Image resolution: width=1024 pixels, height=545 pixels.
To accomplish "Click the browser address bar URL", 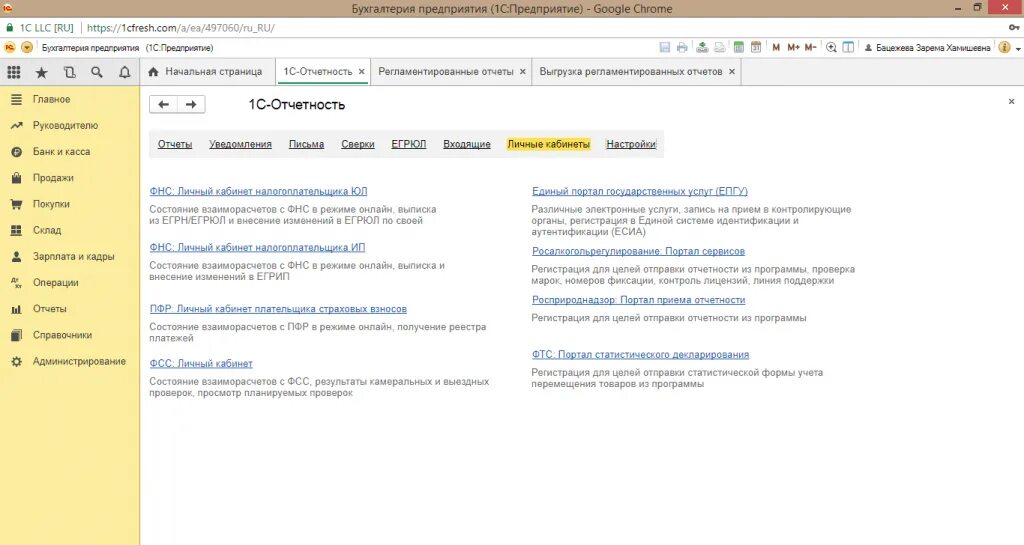I will pyautogui.click(x=181, y=28).
